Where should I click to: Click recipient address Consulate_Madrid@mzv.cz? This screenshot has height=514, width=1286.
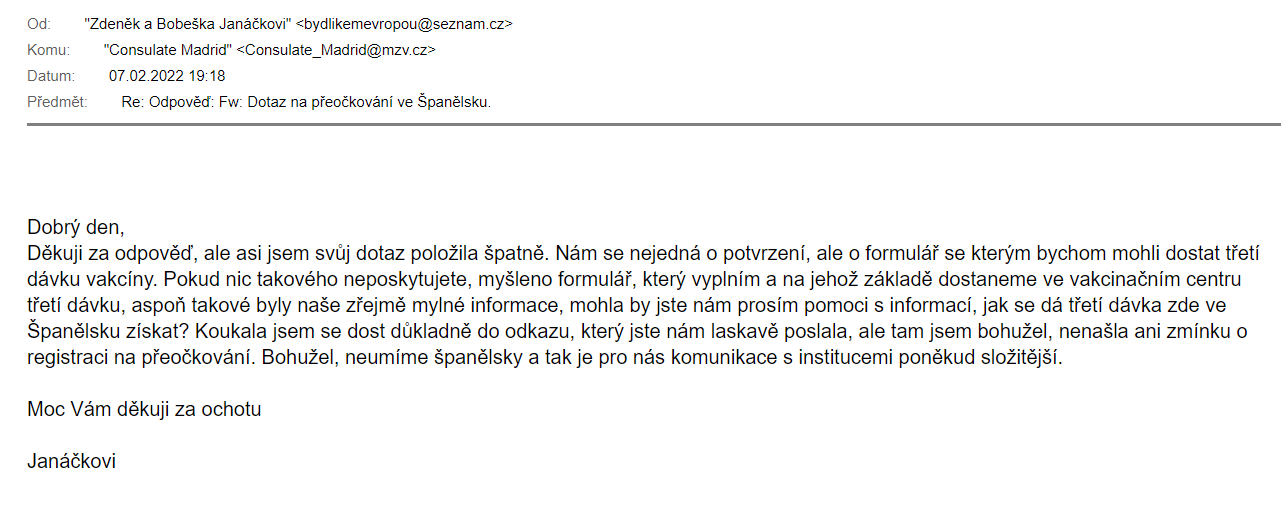tap(336, 50)
